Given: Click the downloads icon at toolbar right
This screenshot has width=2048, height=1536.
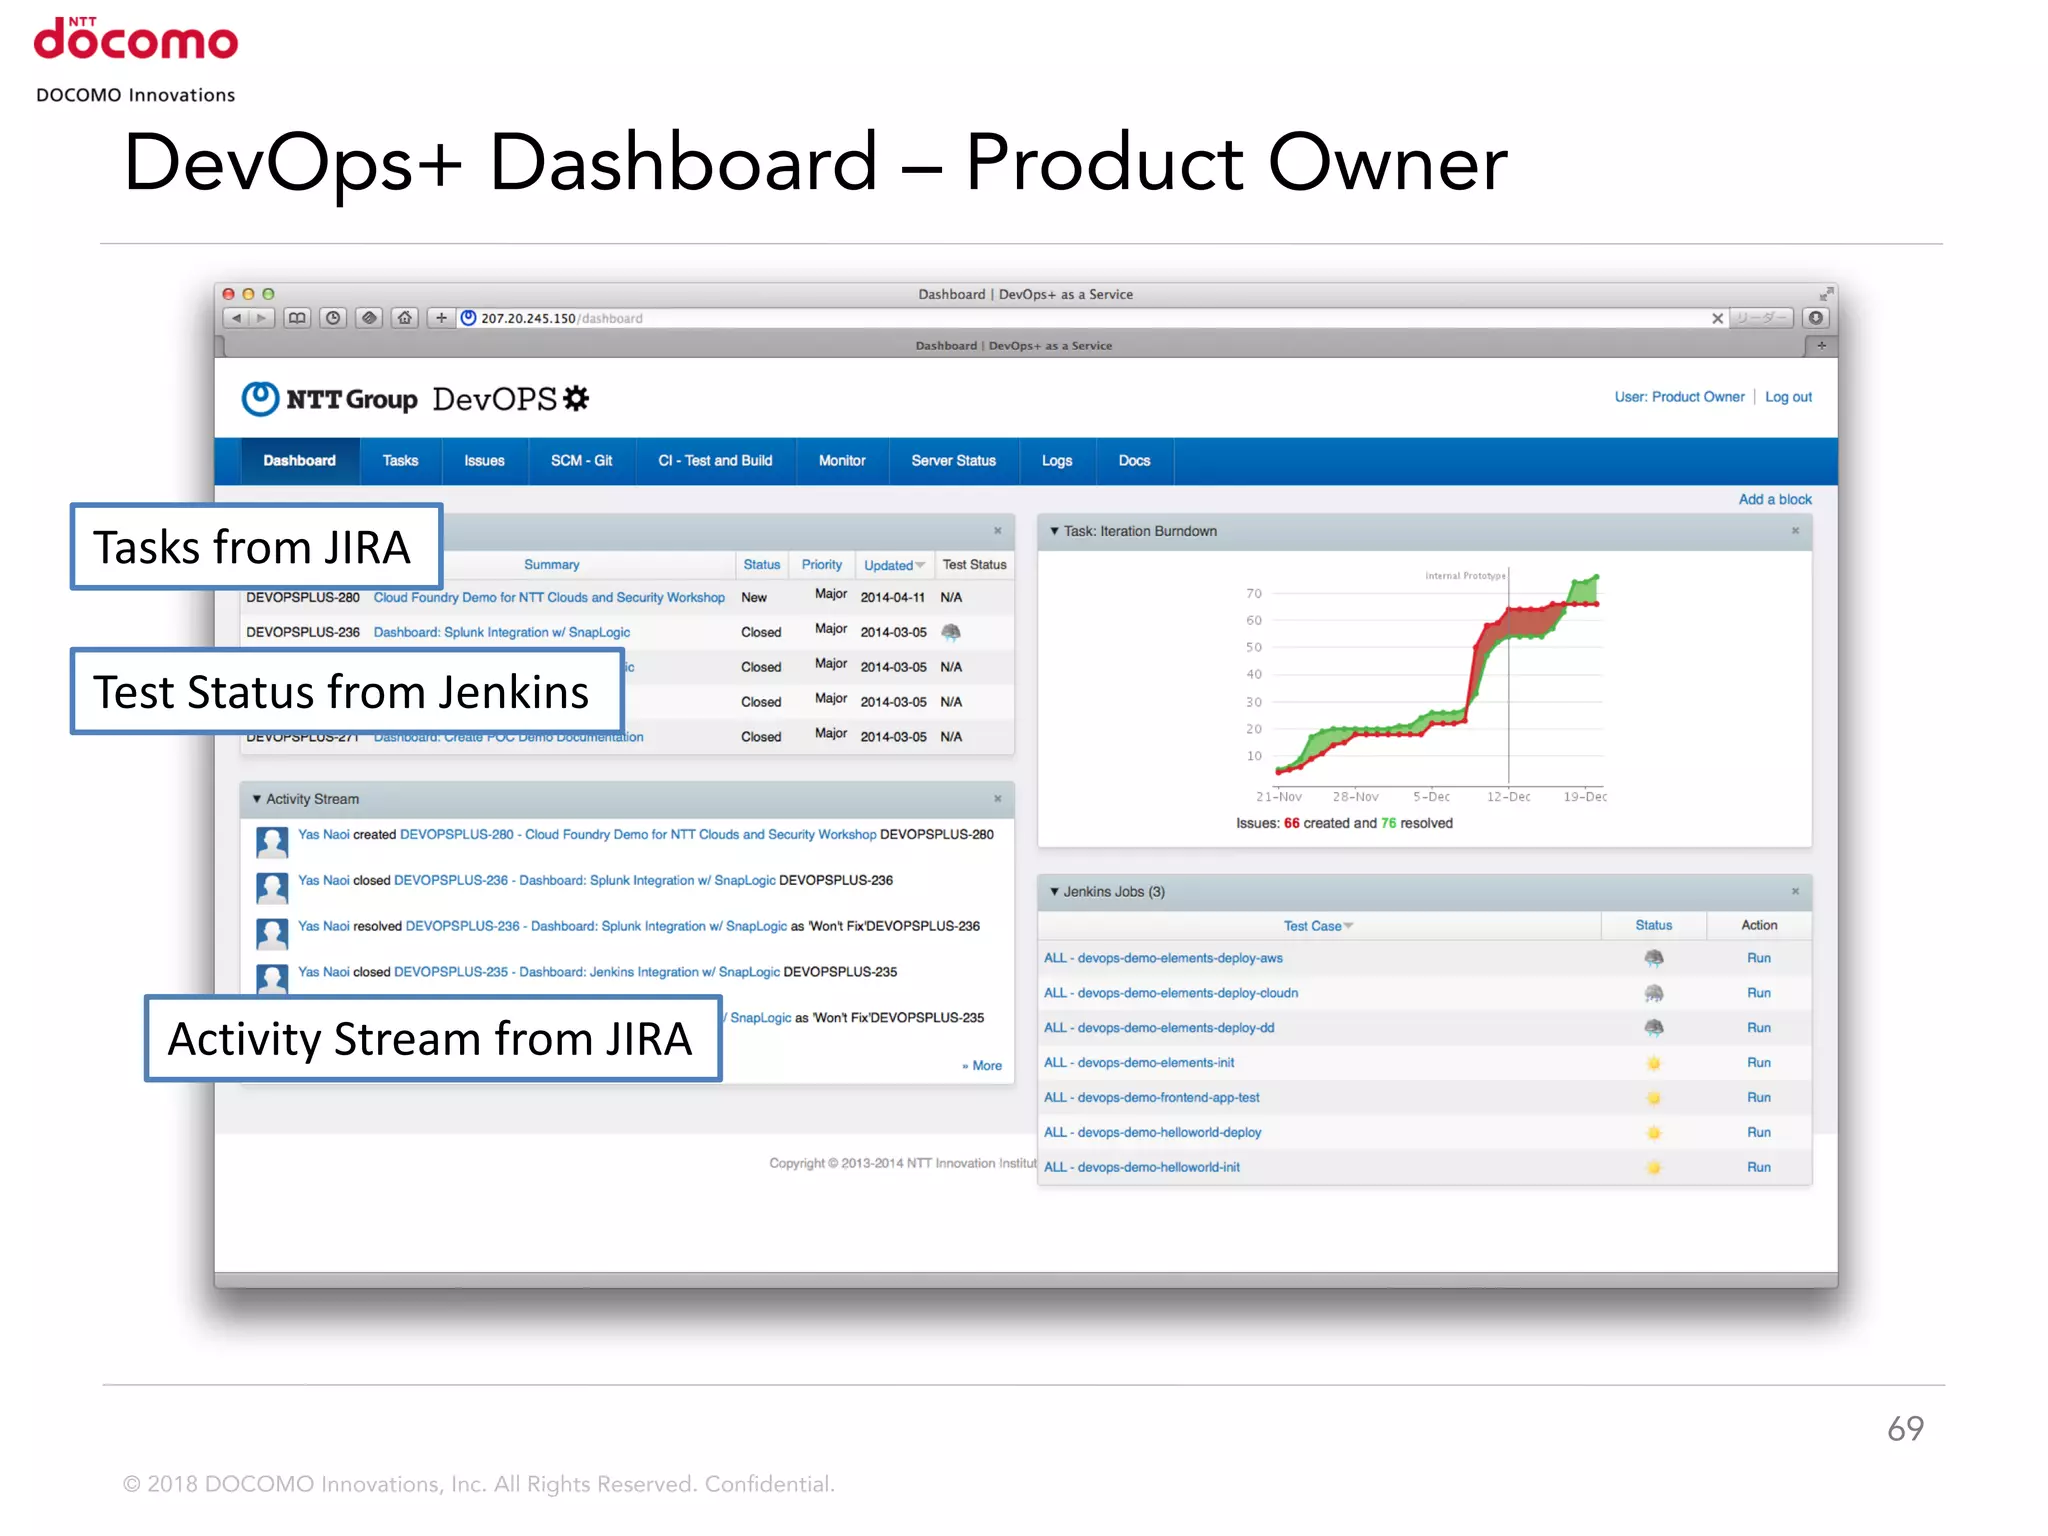Looking at the screenshot, I should pos(1816,318).
